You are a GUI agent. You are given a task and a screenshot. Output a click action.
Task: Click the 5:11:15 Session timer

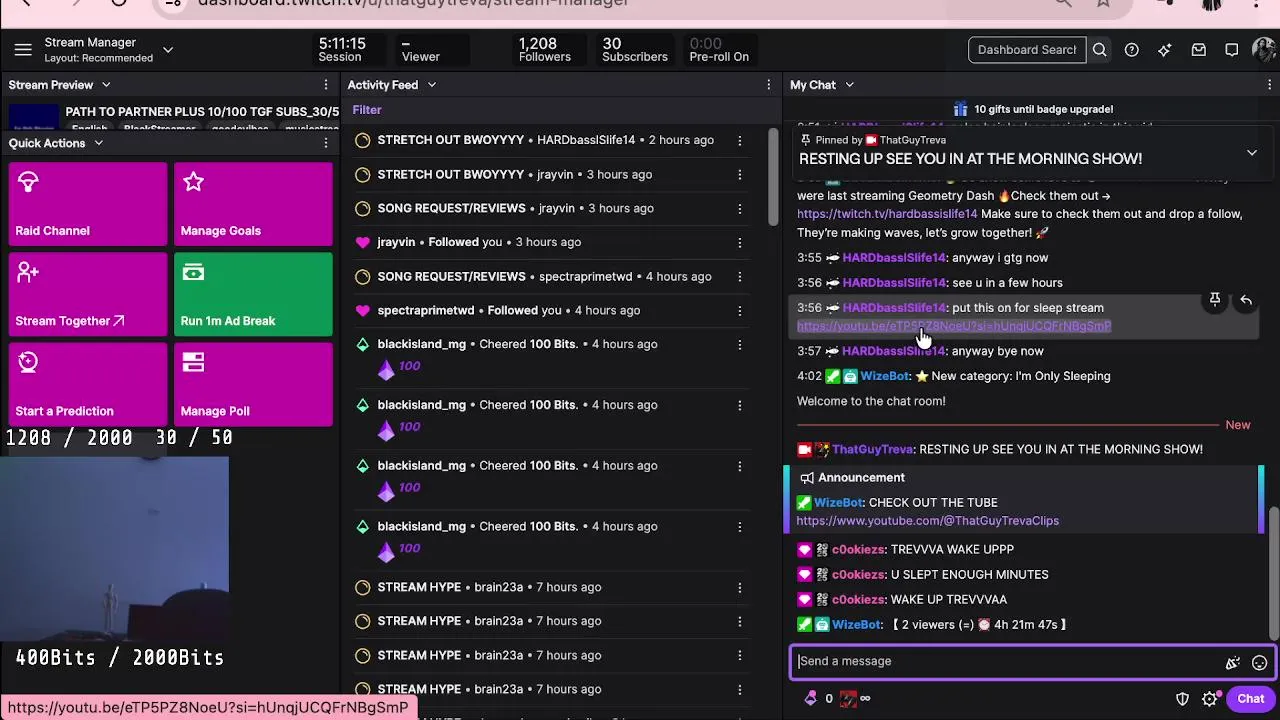(x=341, y=50)
